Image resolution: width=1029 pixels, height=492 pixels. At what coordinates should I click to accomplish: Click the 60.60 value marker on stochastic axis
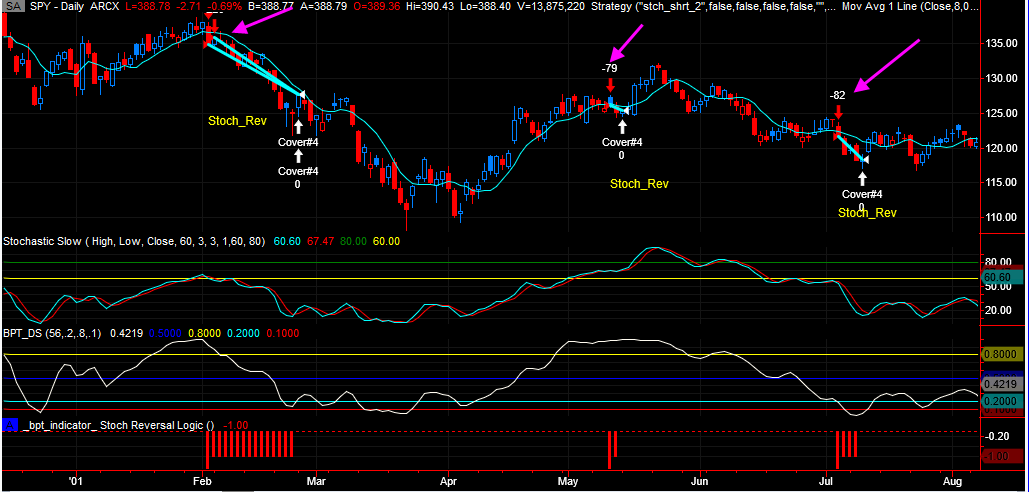pos(1000,277)
